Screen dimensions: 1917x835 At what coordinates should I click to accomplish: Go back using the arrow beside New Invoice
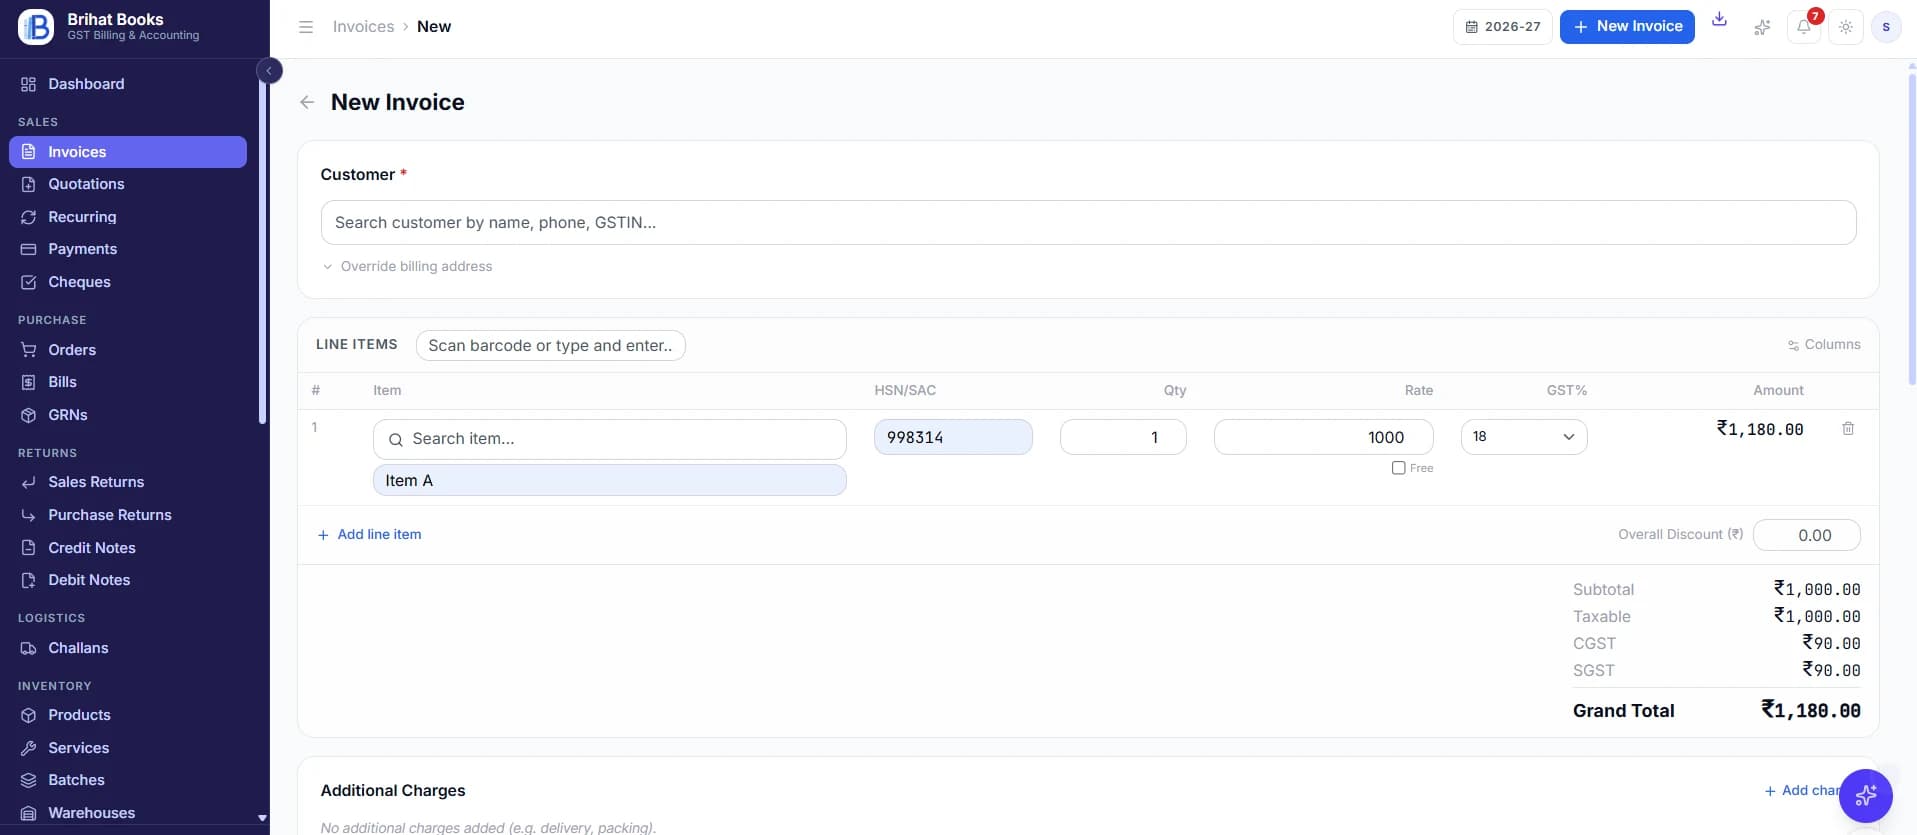[307, 102]
